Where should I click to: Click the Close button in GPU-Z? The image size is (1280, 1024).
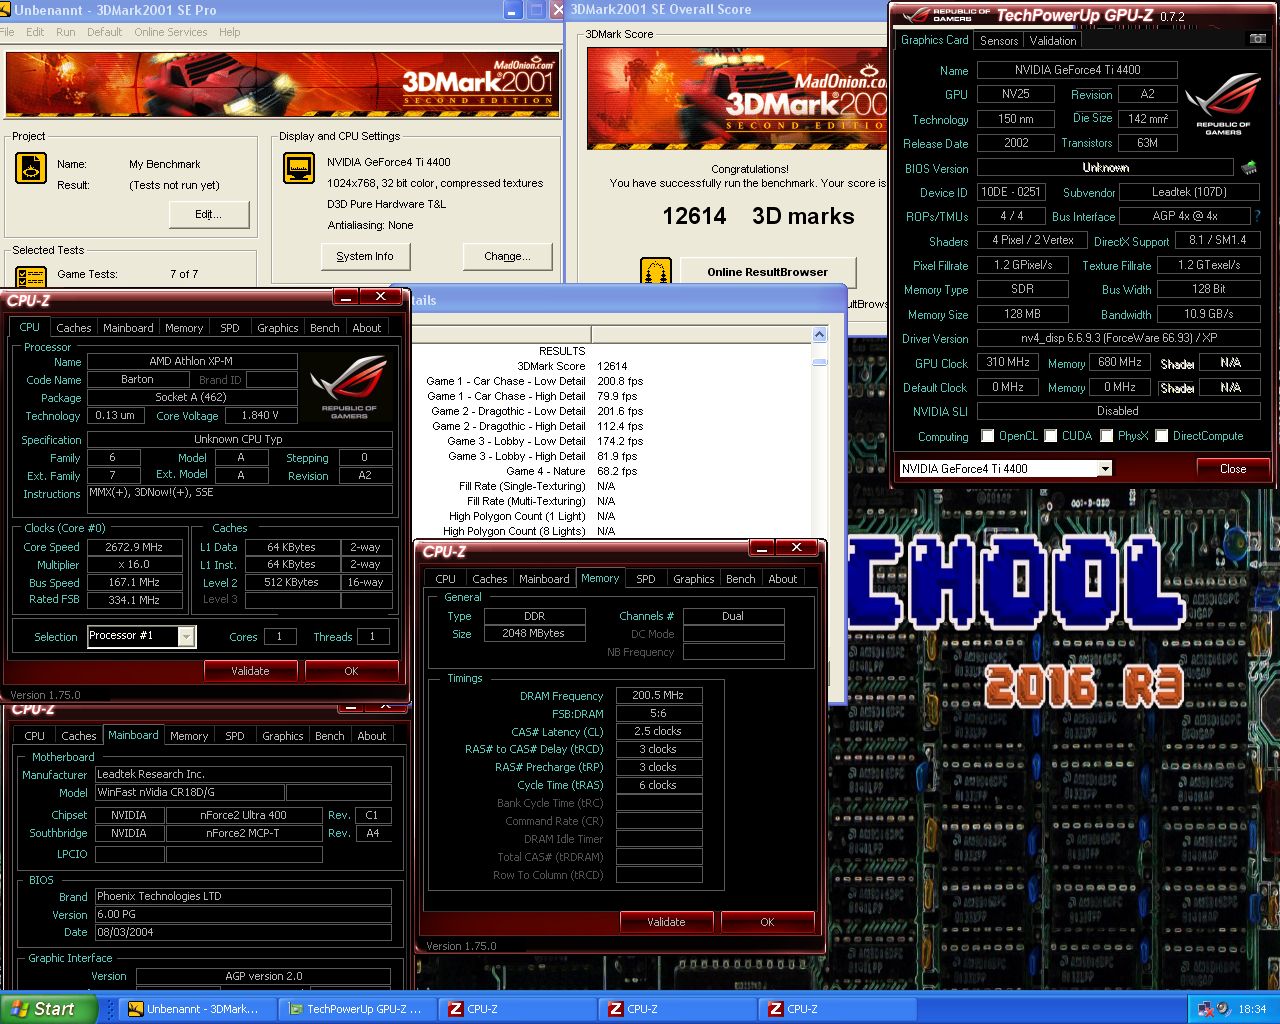tap(1233, 468)
